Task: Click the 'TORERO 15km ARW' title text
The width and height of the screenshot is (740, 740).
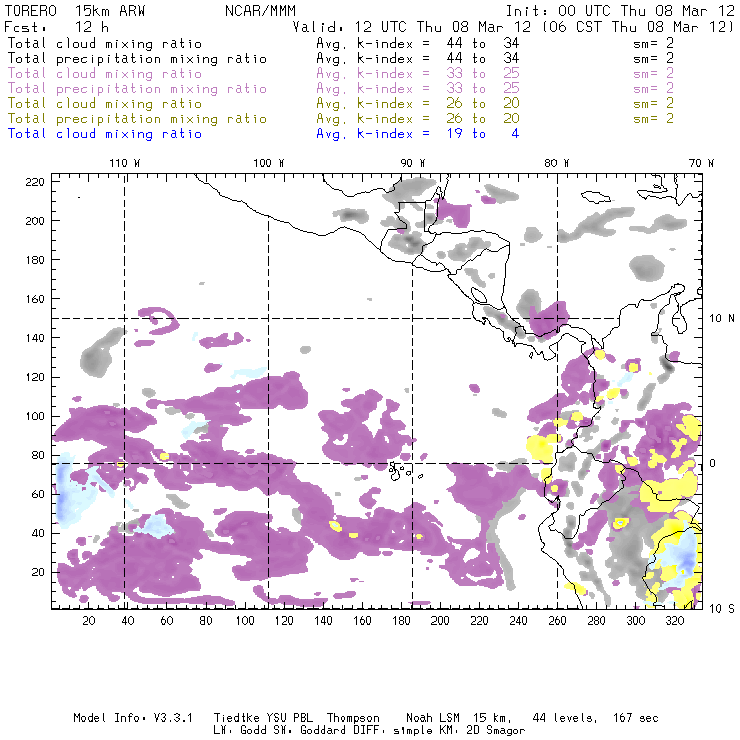Action: tap(75, 11)
